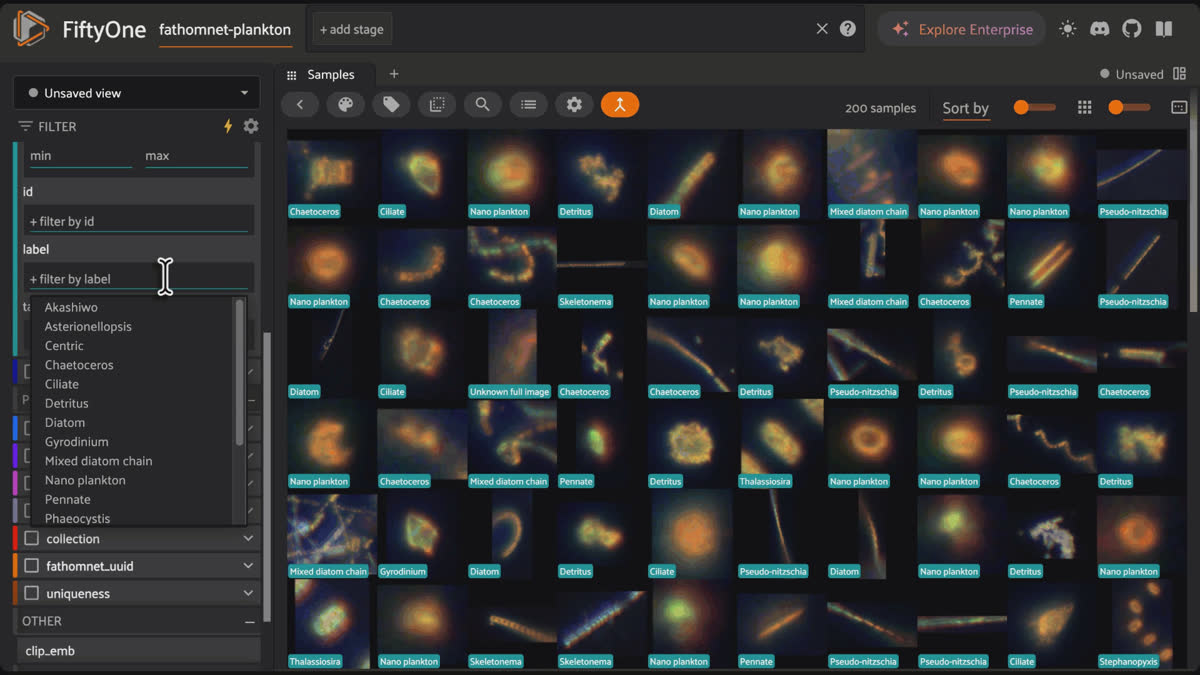Open the color scheme palette icon
Viewport: 1200px width, 675px height.
click(345, 104)
